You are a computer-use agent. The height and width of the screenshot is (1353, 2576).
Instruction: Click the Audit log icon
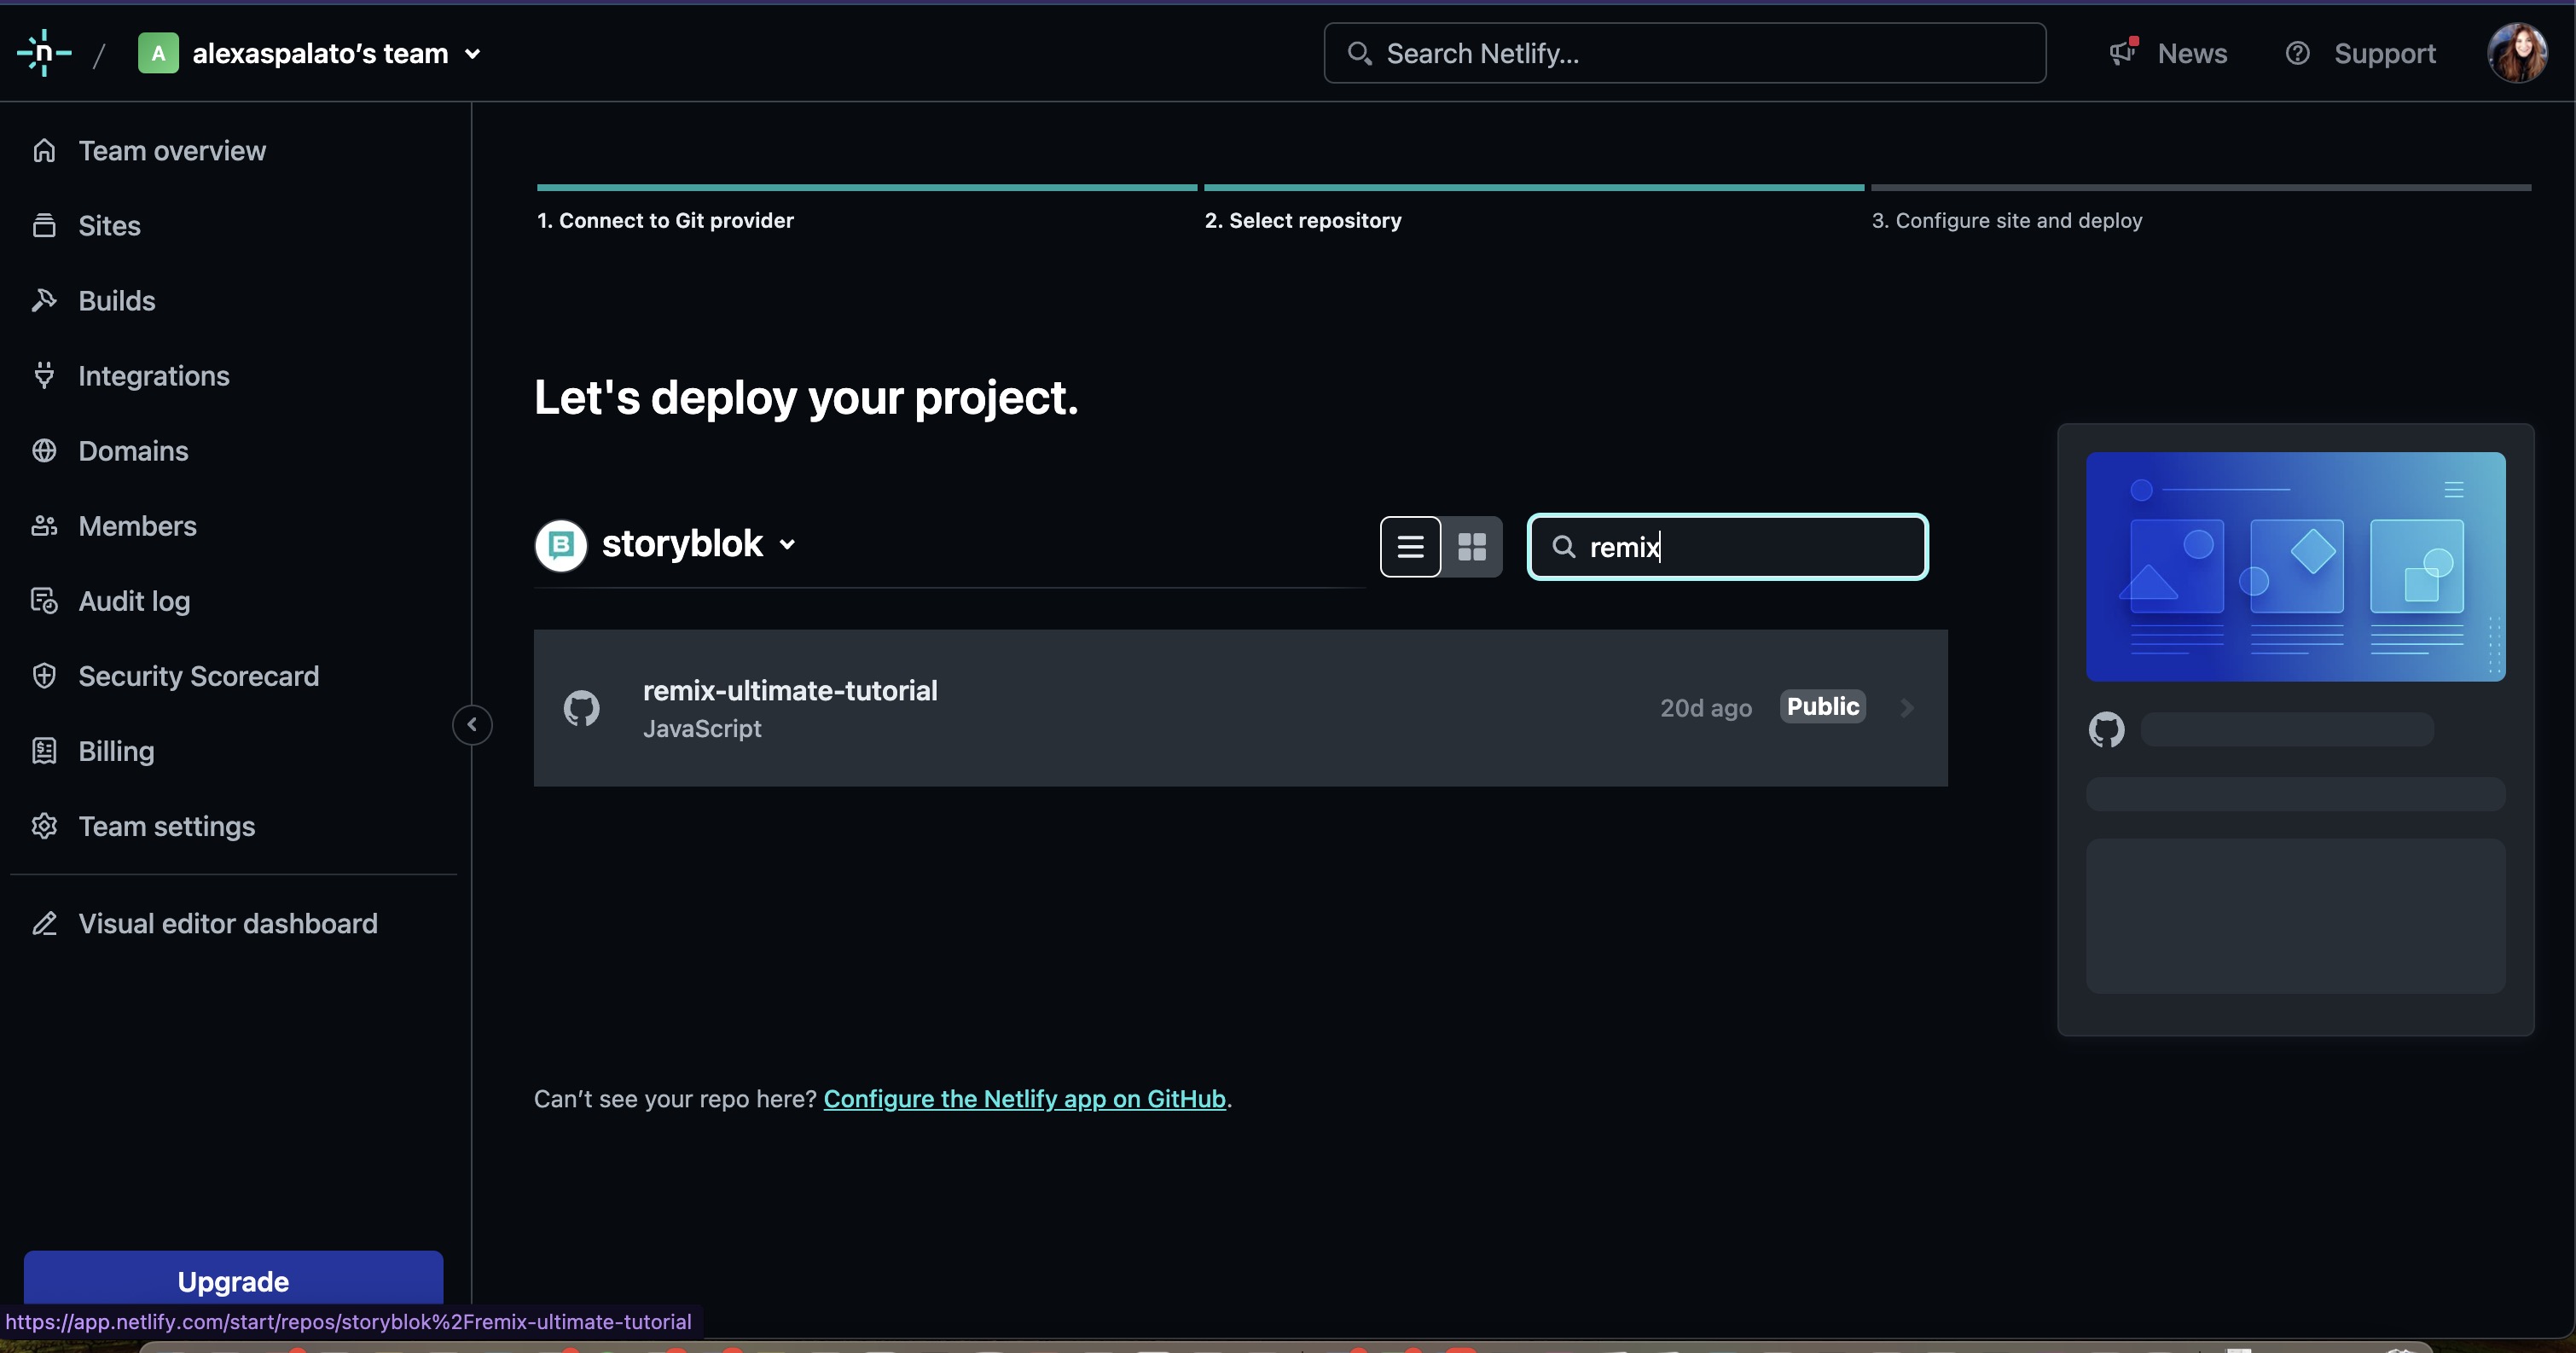(44, 600)
